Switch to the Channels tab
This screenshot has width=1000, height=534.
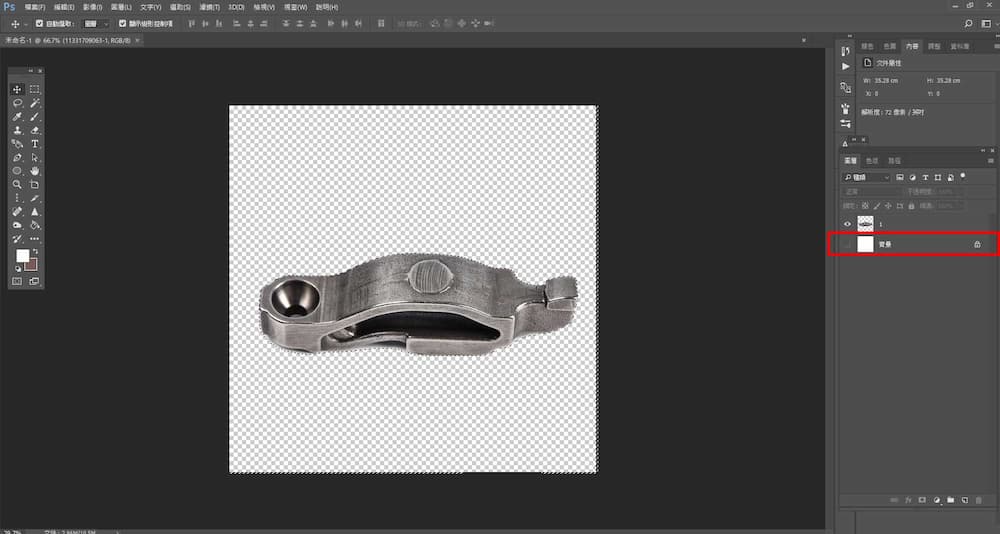point(872,161)
